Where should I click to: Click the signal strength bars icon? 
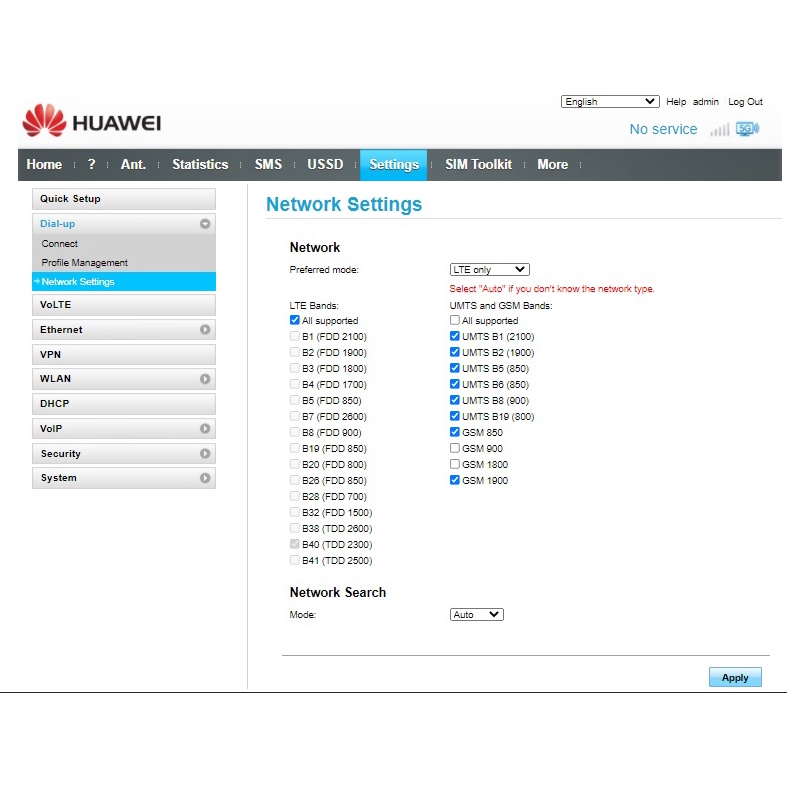719,129
